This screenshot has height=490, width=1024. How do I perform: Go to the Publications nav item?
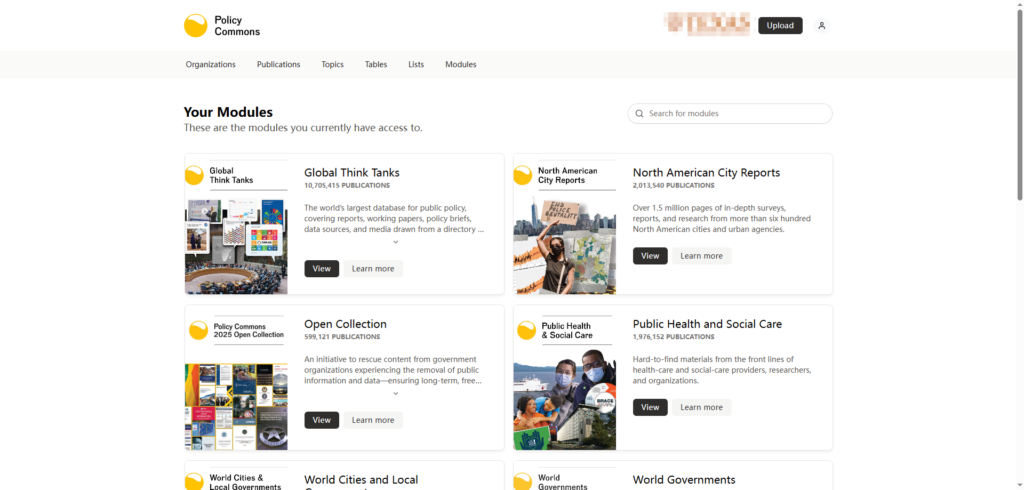click(x=278, y=65)
